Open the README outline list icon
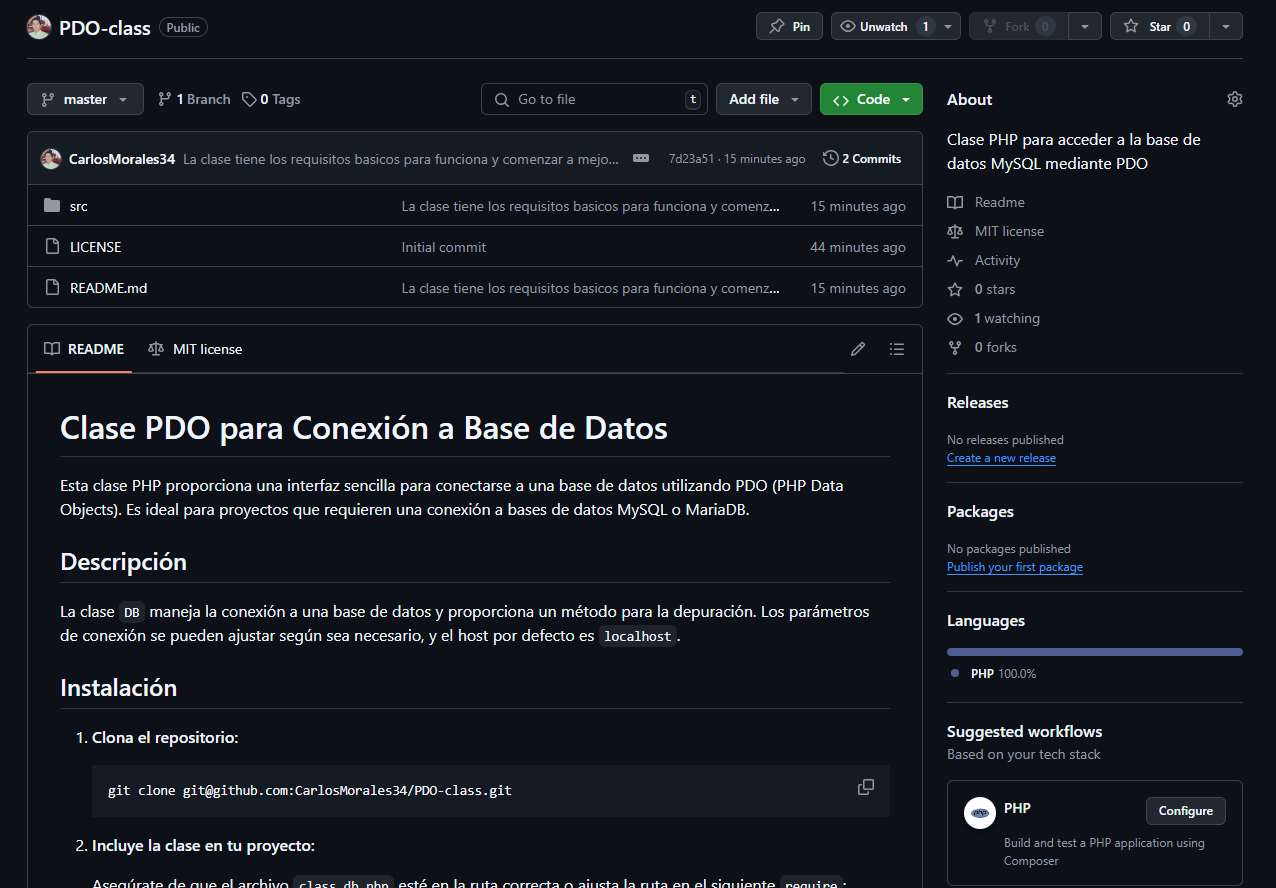The image size is (1276, 888). click(896, 349)
